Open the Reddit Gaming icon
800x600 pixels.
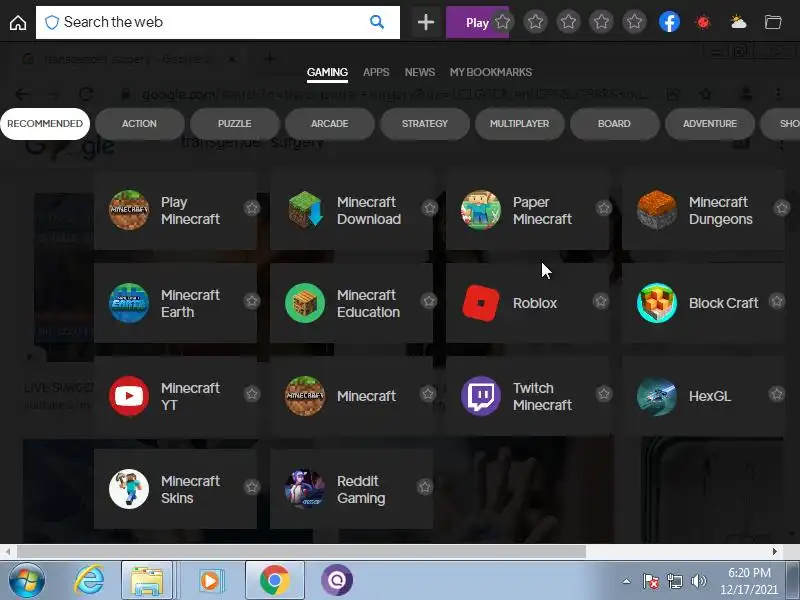305,489
